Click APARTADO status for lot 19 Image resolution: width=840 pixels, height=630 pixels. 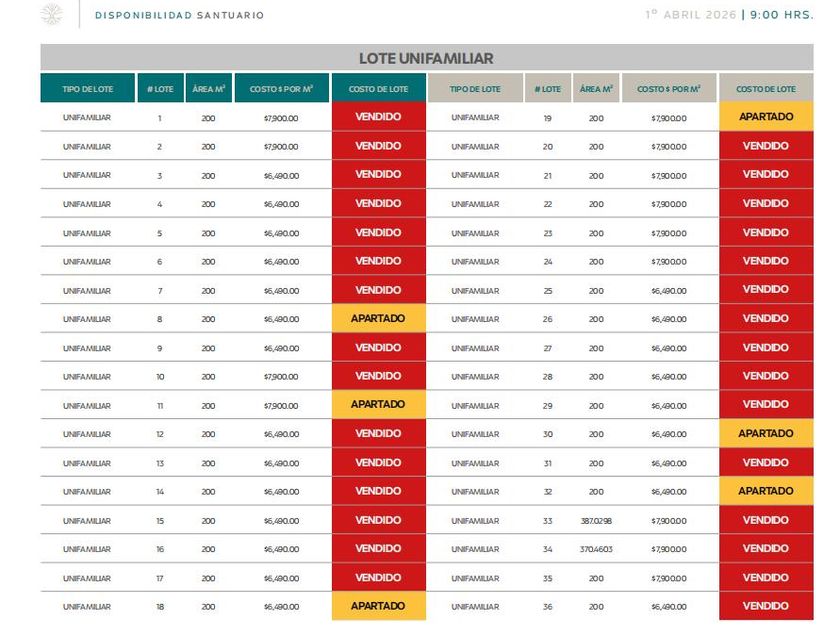point(766,116)
